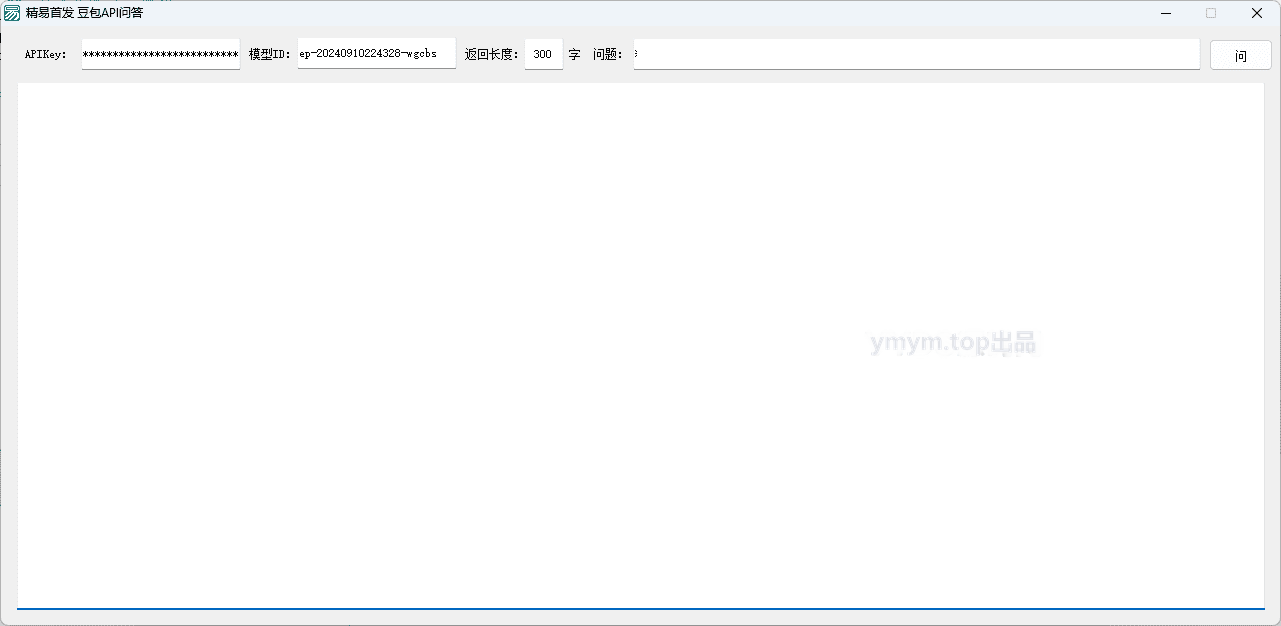Click the greyed-out maximize button

[1211, 13]
